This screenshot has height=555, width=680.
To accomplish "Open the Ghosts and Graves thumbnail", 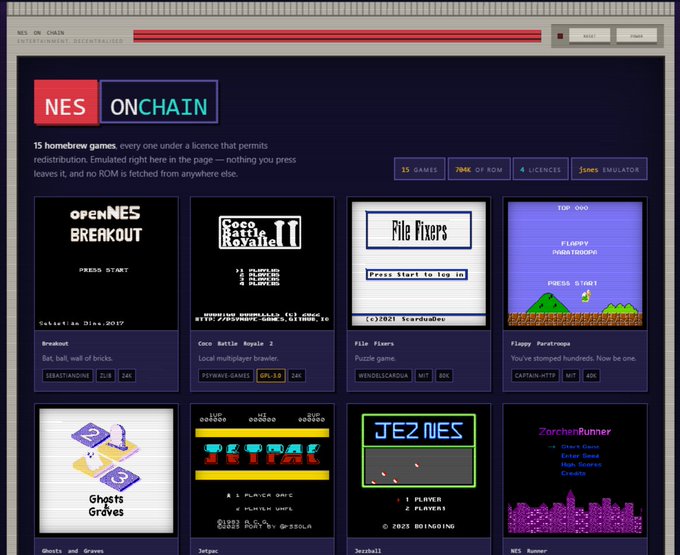I will (x=106, y=471).
